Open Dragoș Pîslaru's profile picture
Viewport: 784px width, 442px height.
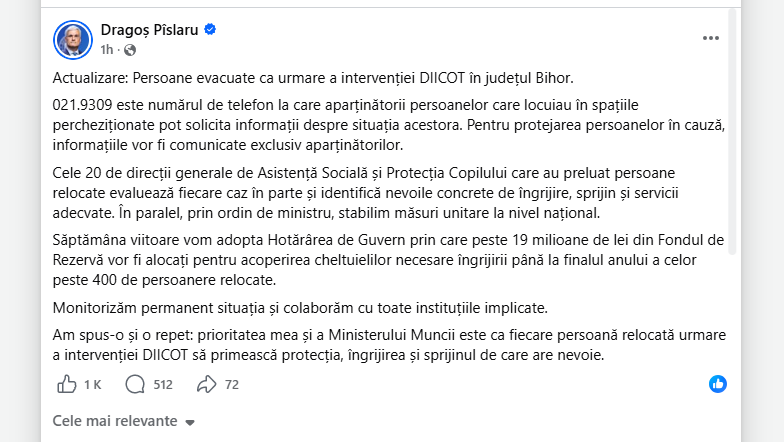[x=73, y=40]
